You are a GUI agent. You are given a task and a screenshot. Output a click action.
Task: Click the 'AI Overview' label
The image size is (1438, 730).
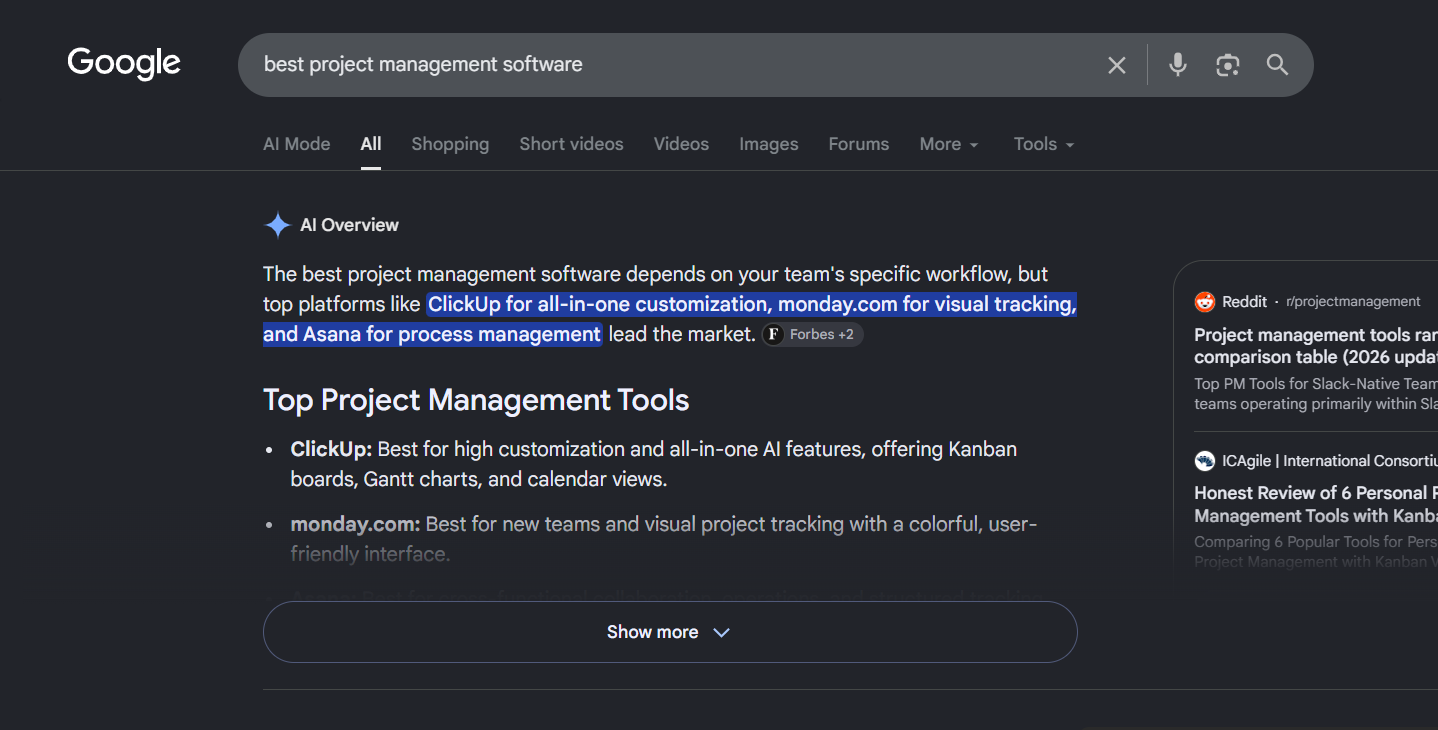pyautogui.click(x=349, y=225)
